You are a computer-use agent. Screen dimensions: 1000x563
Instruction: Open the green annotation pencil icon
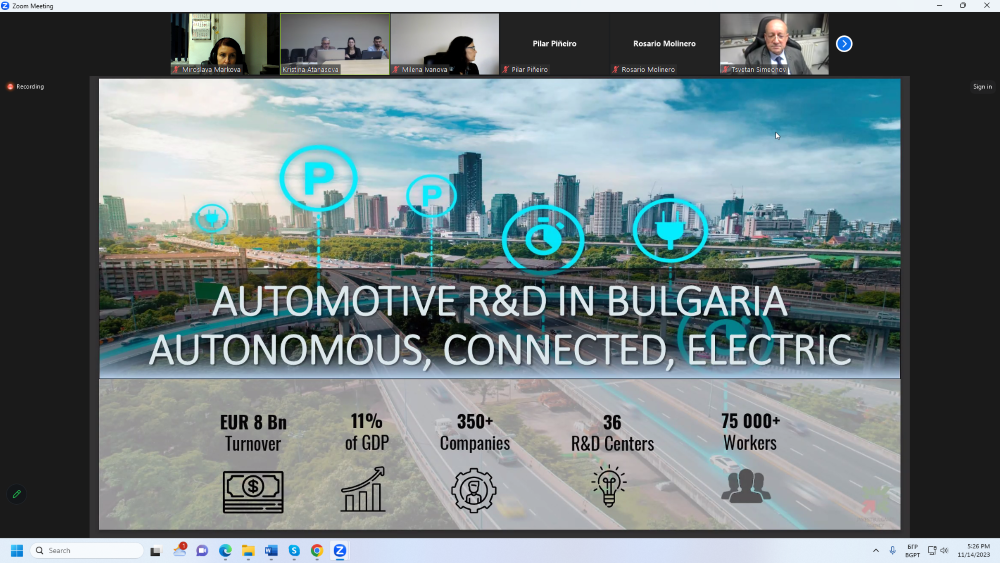click(17, 494)
